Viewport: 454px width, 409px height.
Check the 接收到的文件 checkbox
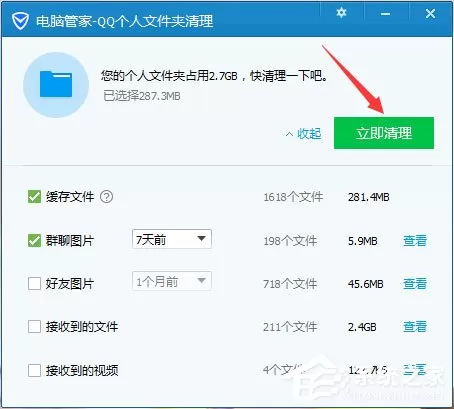coord(34,327)
